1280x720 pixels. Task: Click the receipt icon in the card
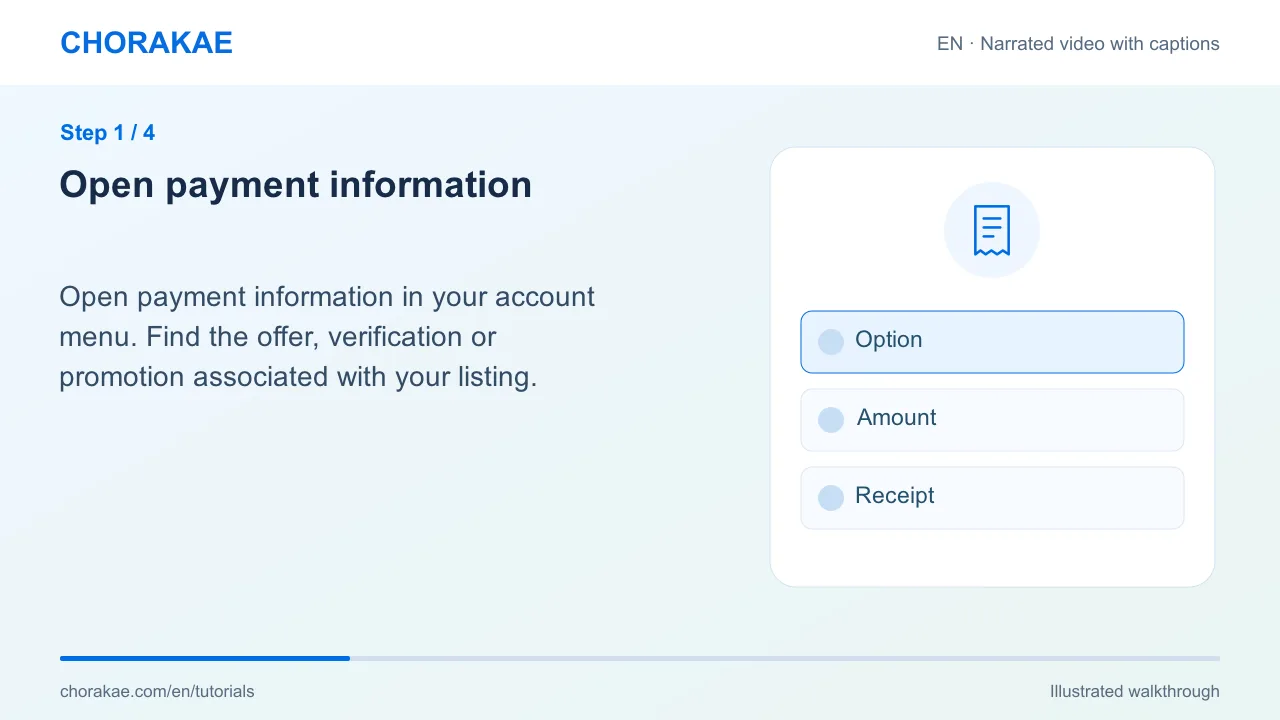coord(992,230)
